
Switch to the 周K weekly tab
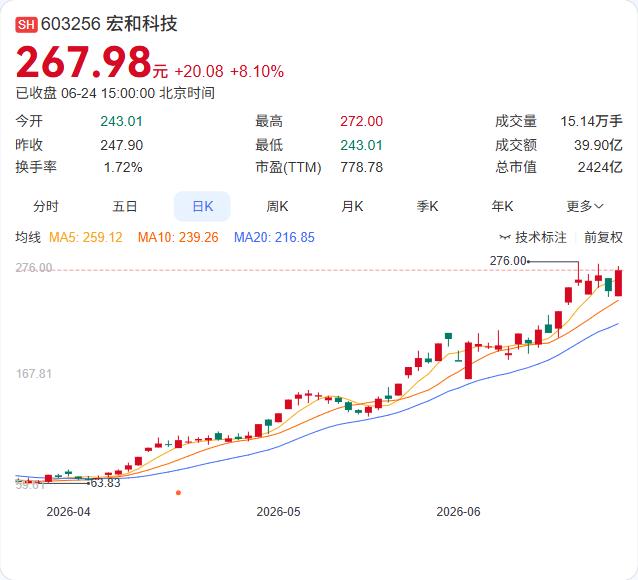click(277, 206)
